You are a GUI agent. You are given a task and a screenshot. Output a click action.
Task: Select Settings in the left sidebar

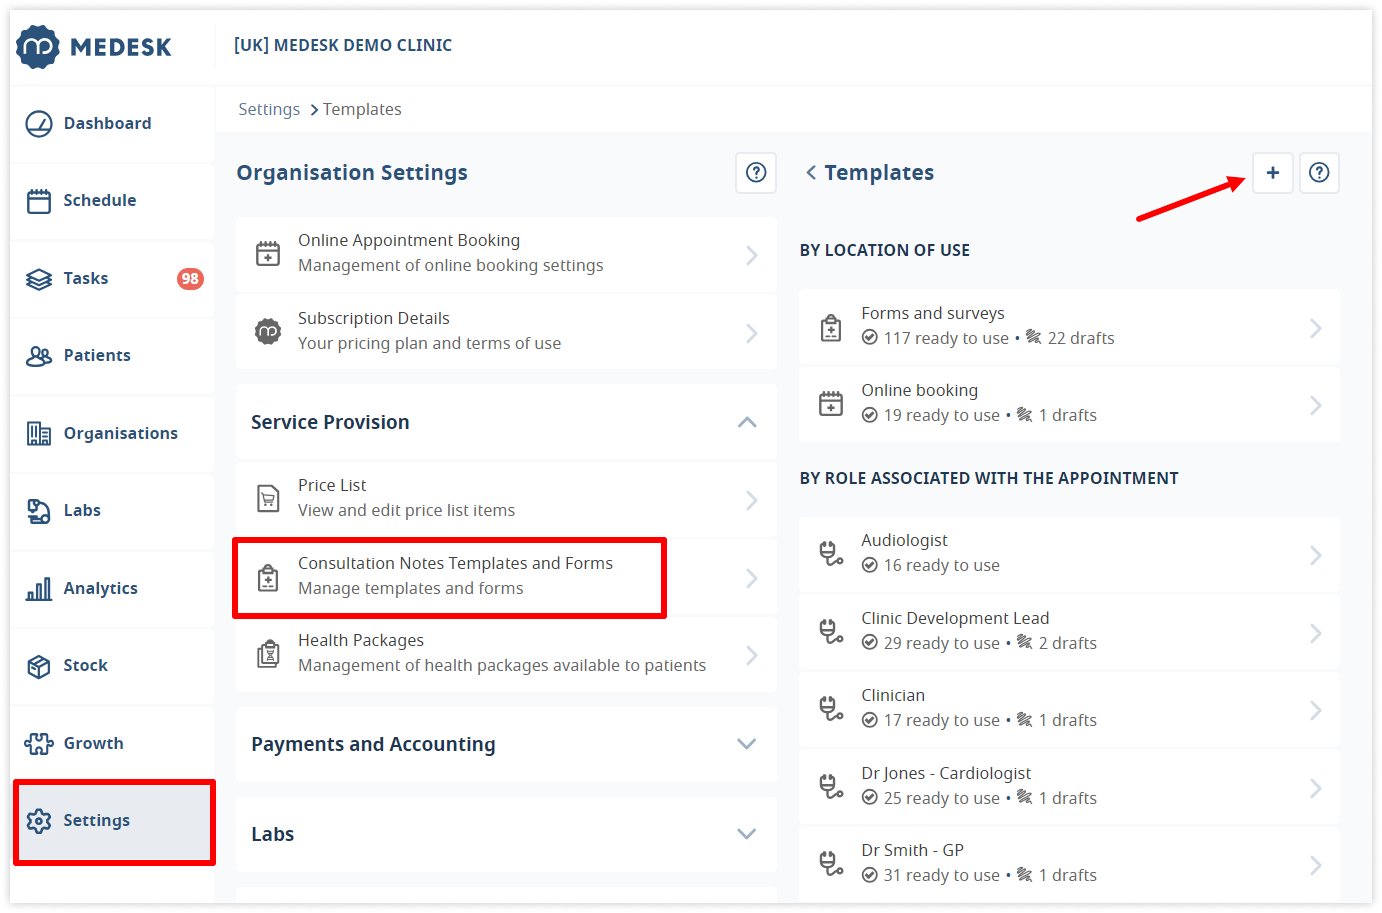[96, 820]
